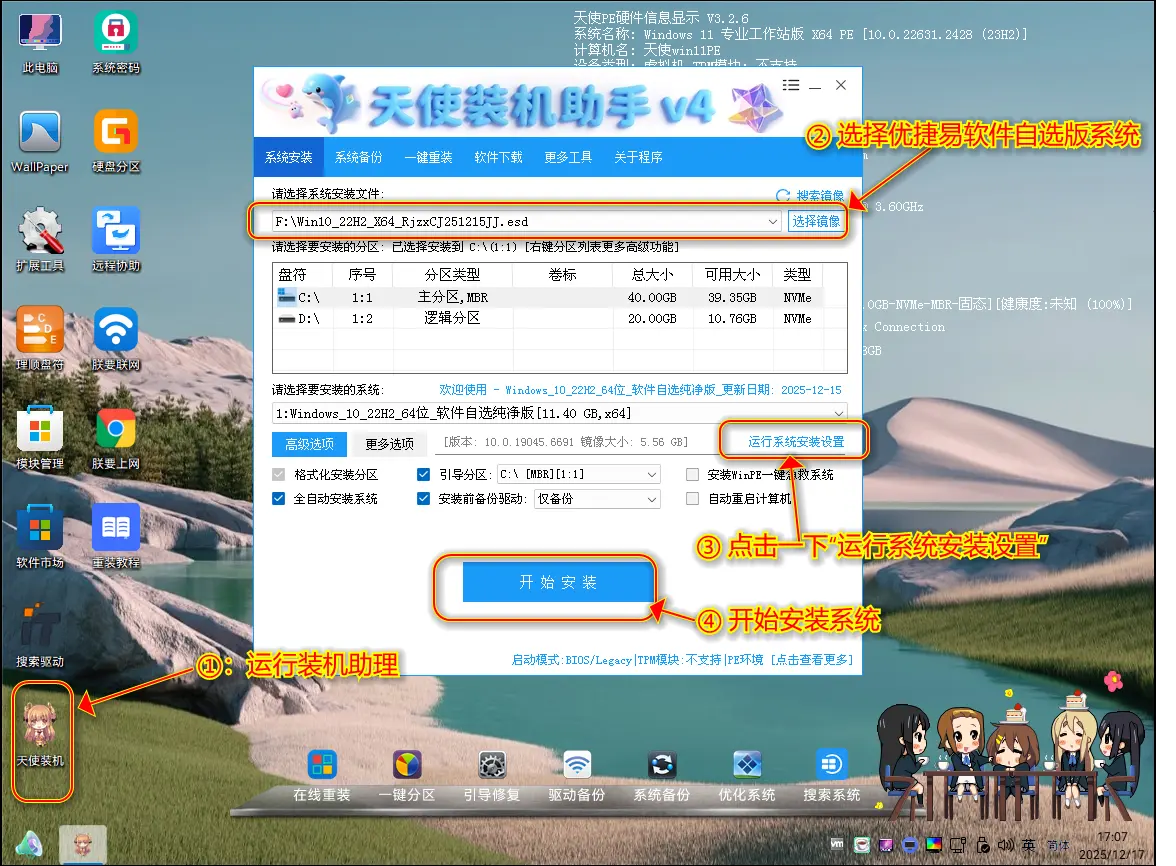Uncheck the 全自动安装系统 checkbox
This screenshot has width=1176, height=866.
coord(279,499)
